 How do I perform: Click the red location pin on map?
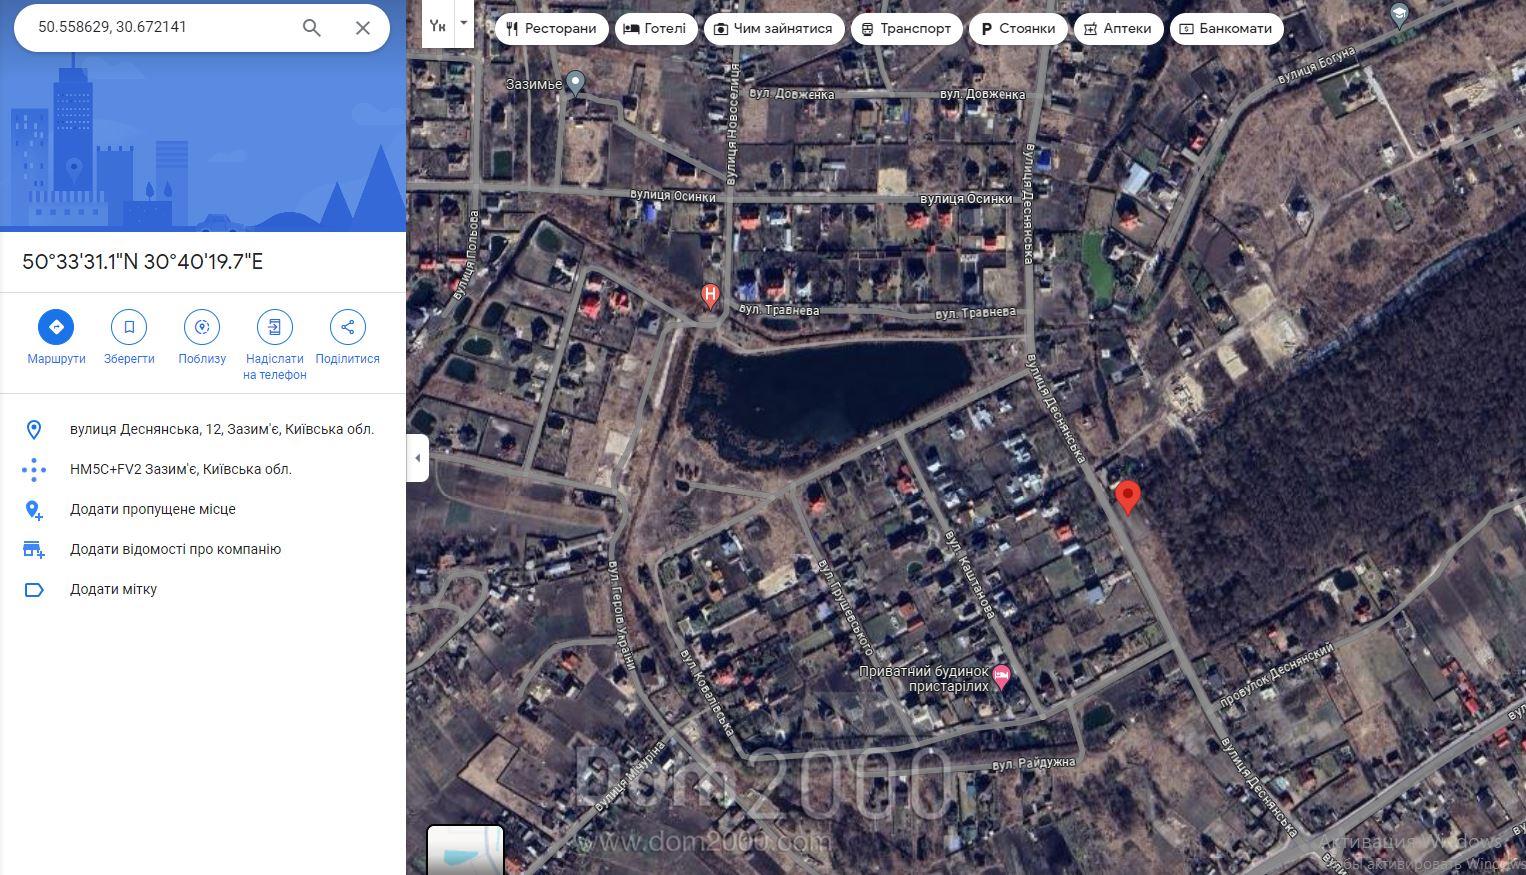[x=1128, y=497]
